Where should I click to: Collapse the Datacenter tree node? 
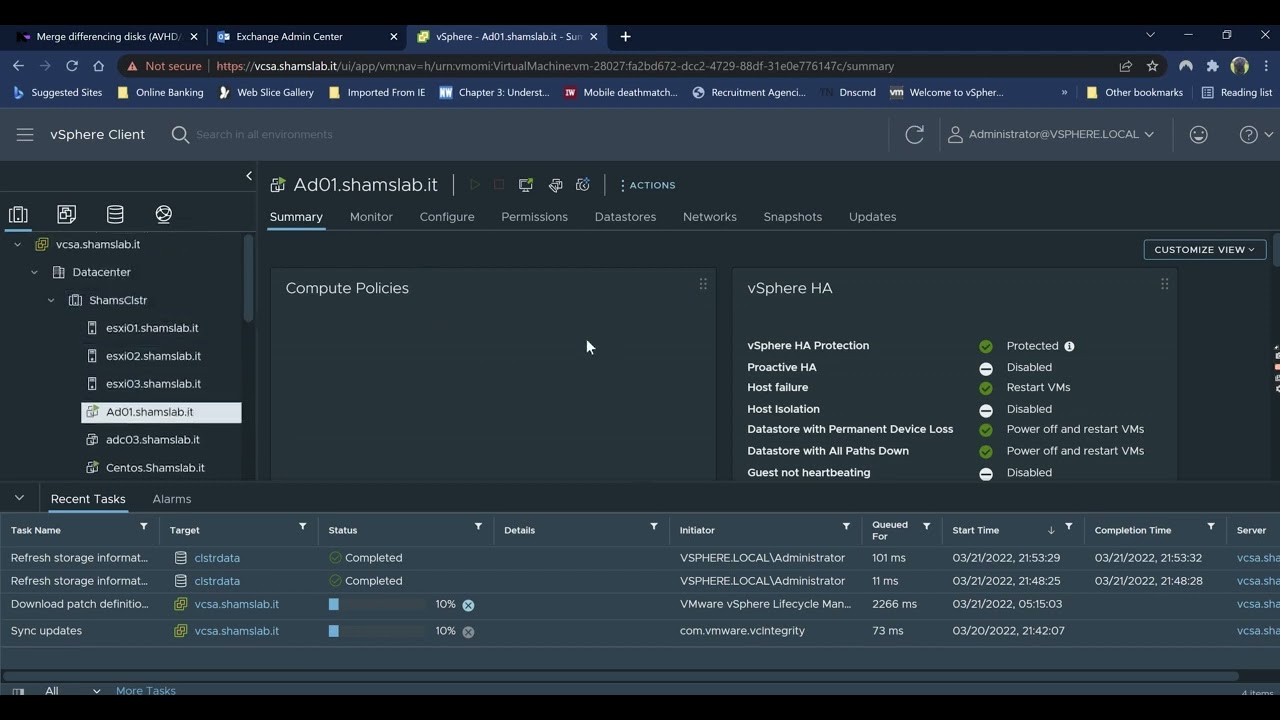click(x=34, y=272)
